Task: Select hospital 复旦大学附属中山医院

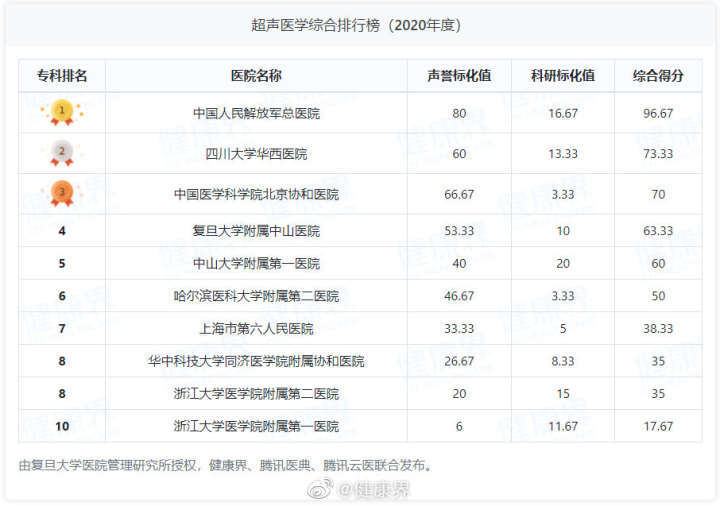Action: click(x=256, y=231)
